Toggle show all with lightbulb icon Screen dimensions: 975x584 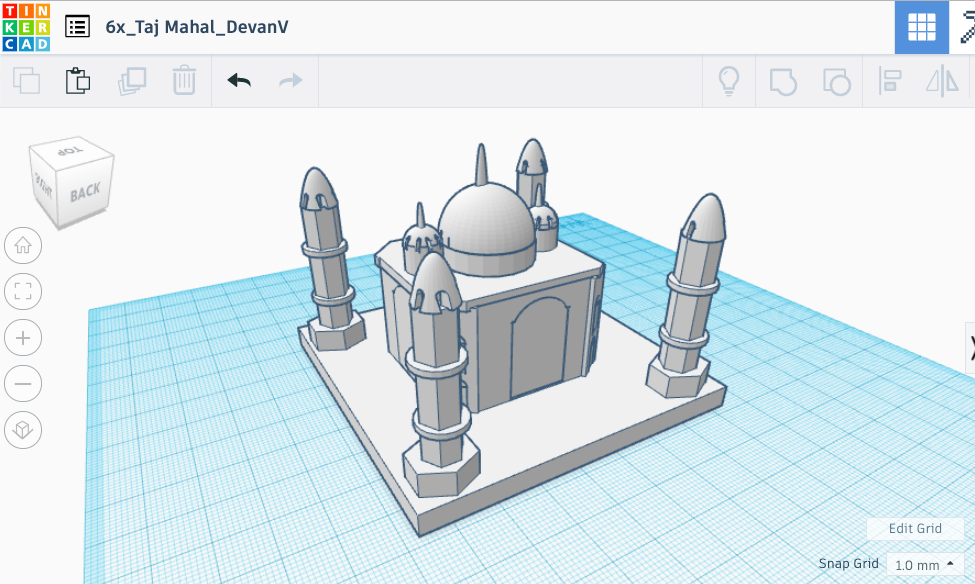click(729, 81)
